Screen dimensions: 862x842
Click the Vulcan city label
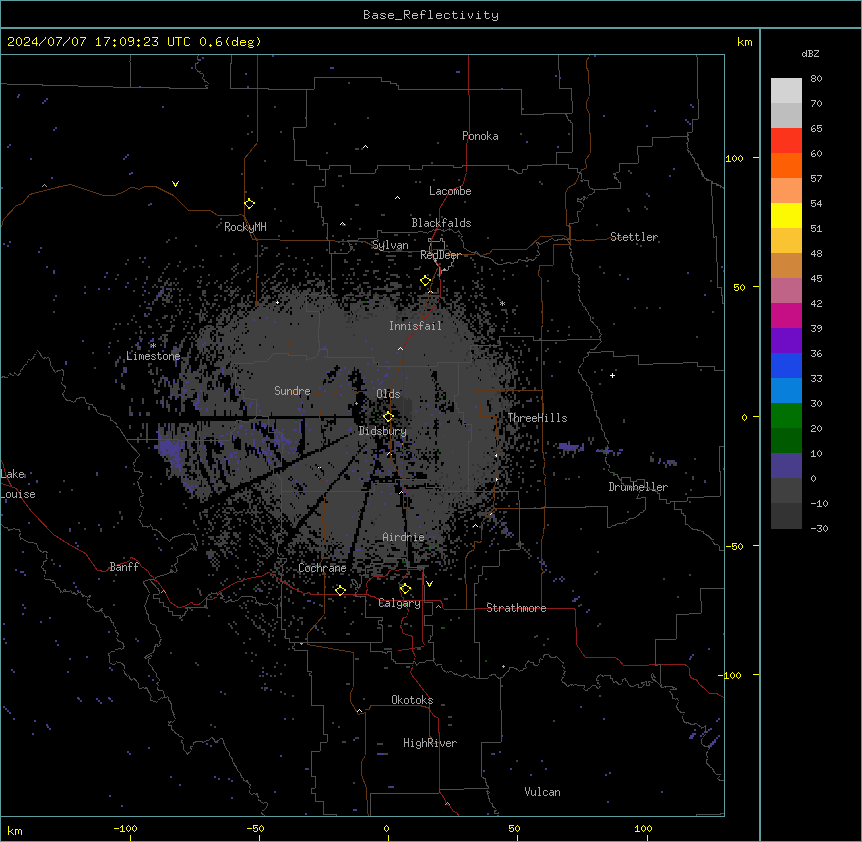tap(543, 792)
